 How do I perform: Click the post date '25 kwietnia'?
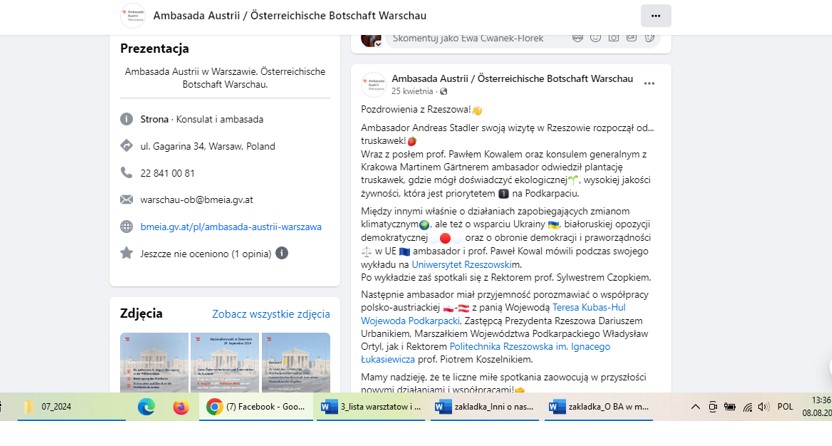pos(412,90)
